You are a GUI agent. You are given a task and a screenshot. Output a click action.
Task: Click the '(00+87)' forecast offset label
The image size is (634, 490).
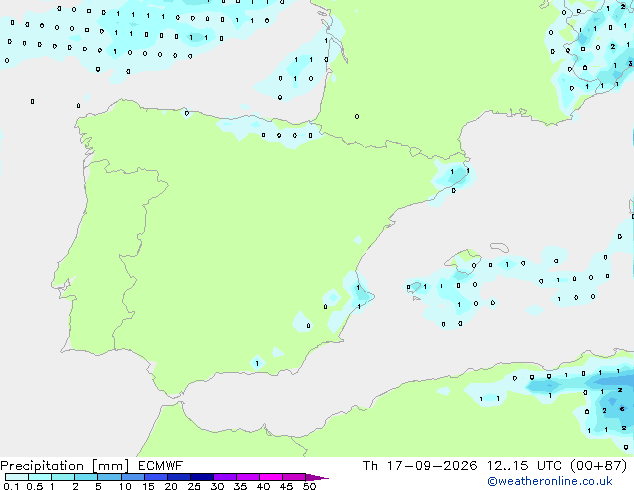pyautogui.click(x=598, y=466)
